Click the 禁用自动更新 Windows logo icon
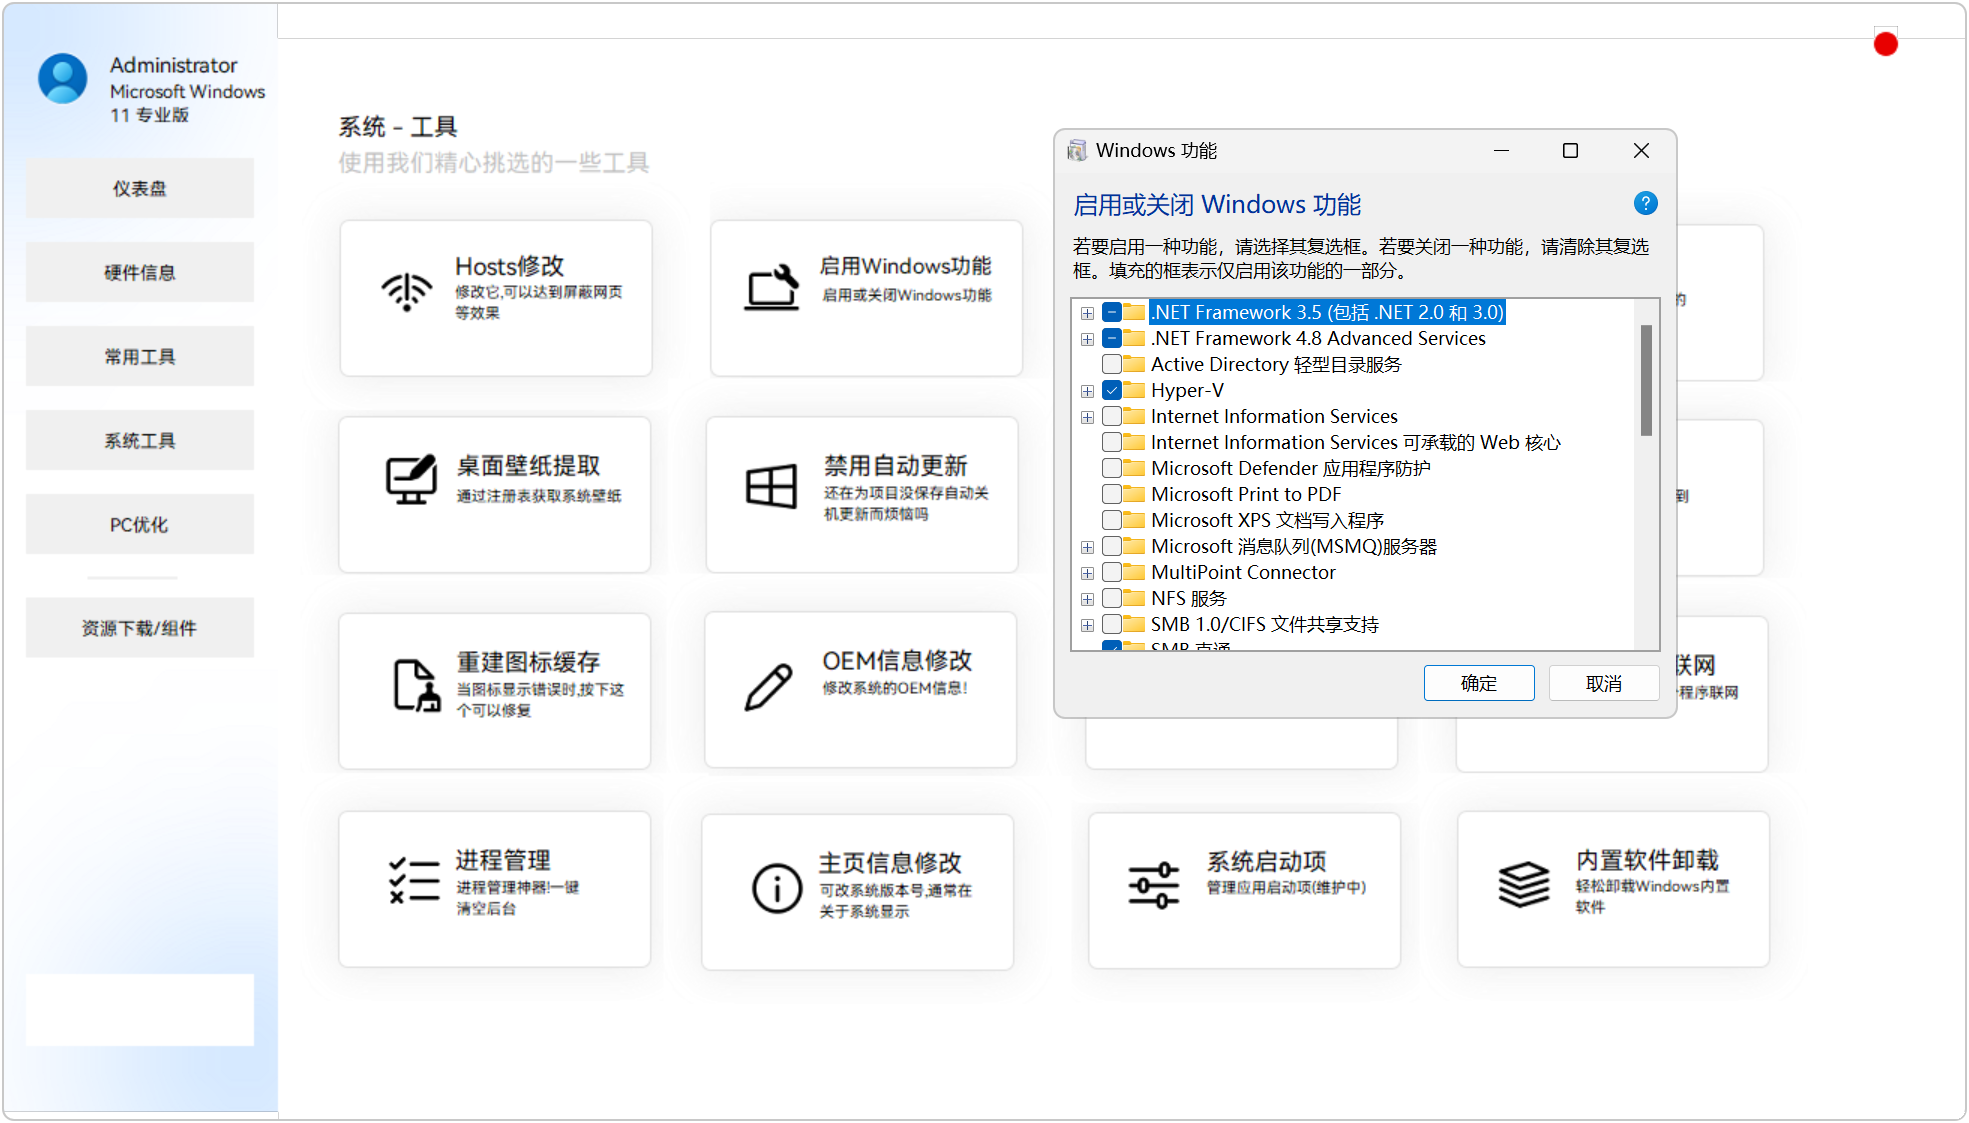The width and height of the screenshot is (1969, 1123). coord(771,486)
